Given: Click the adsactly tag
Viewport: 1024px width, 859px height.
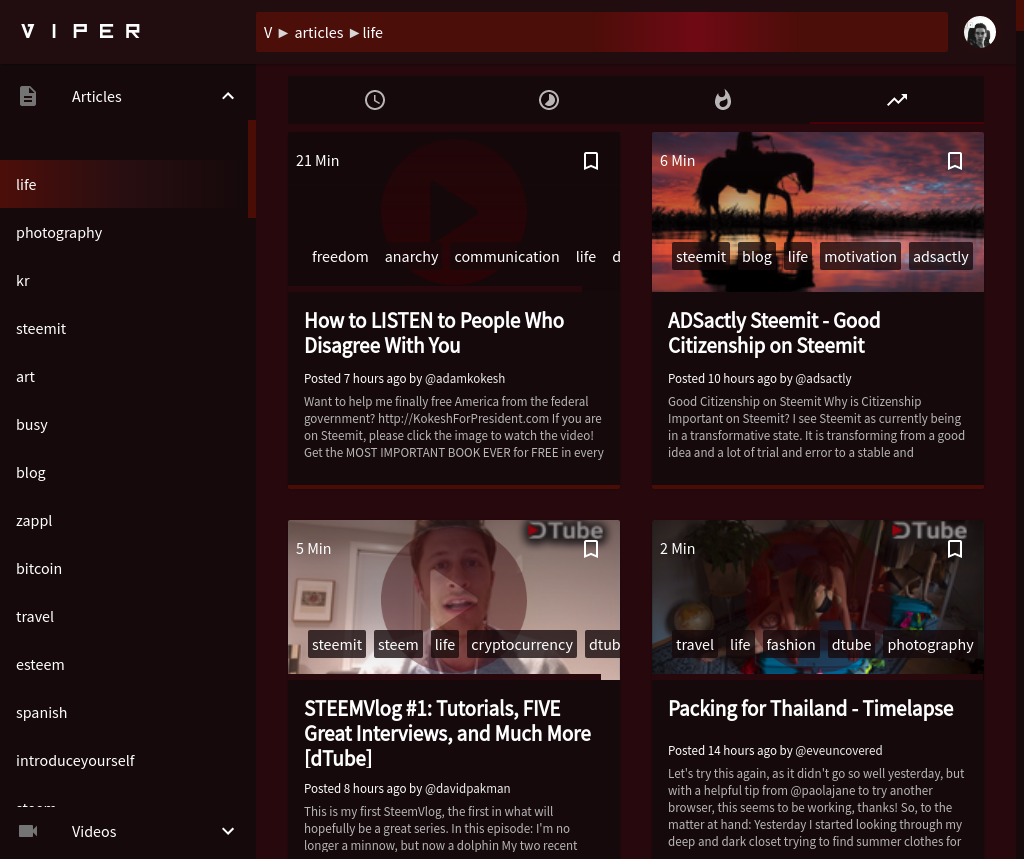Looking at the screenshot, I should point(940,257).
